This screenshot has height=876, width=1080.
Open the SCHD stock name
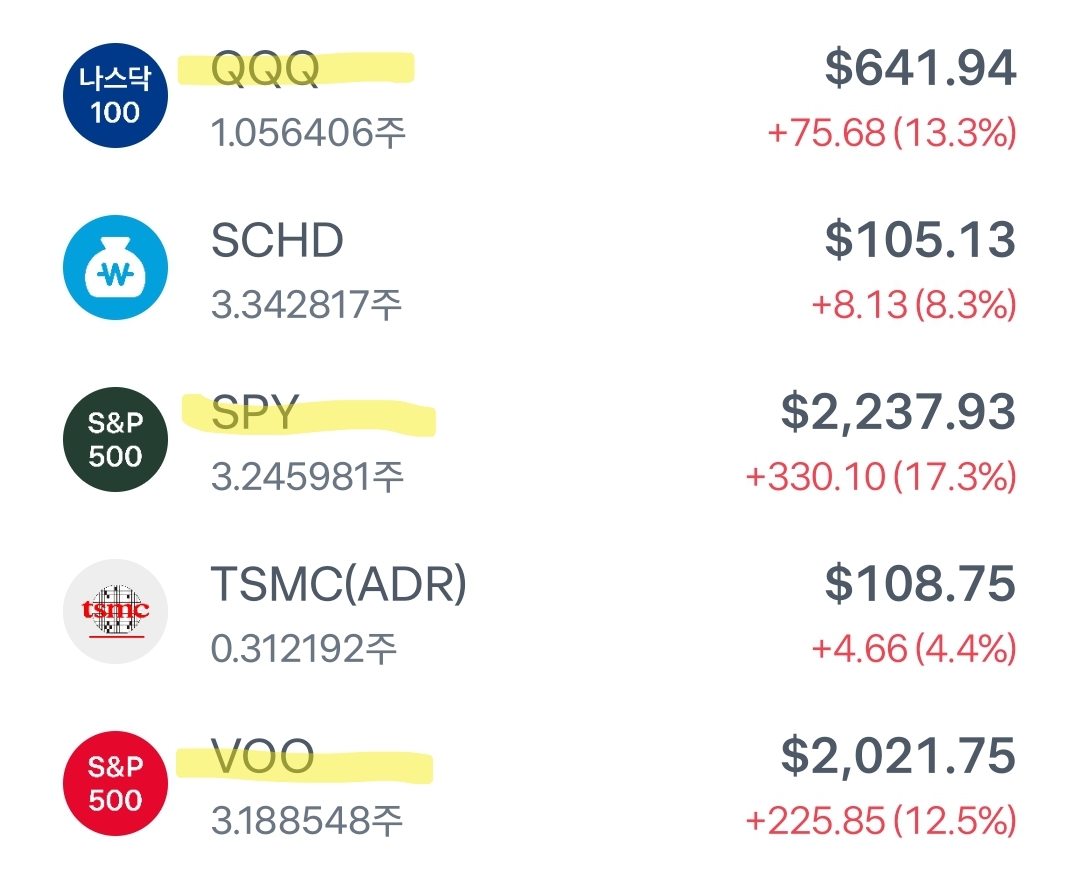(x=277, y=241)
